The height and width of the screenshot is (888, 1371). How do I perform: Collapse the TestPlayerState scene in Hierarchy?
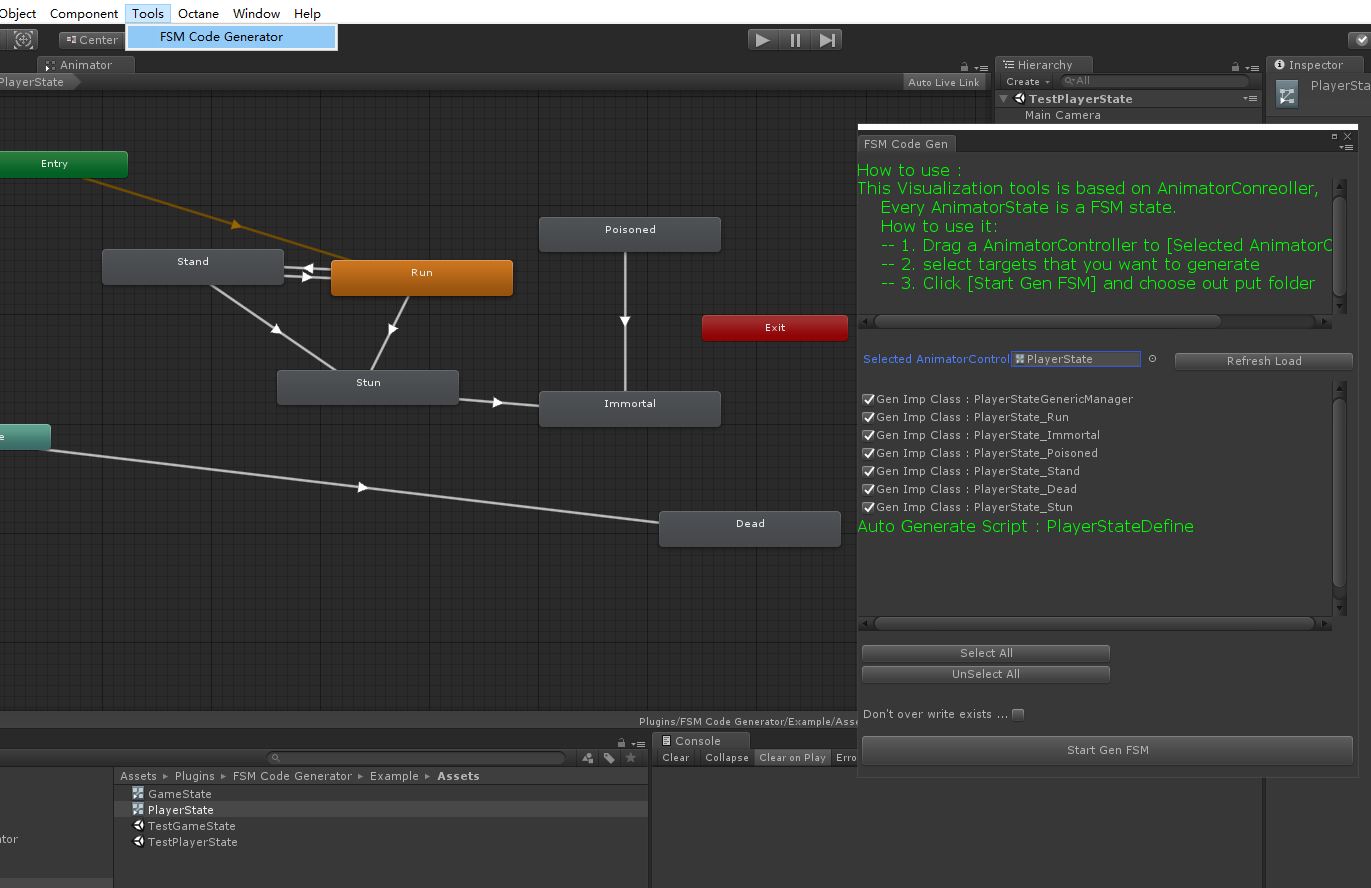(x=1004, y=99)
